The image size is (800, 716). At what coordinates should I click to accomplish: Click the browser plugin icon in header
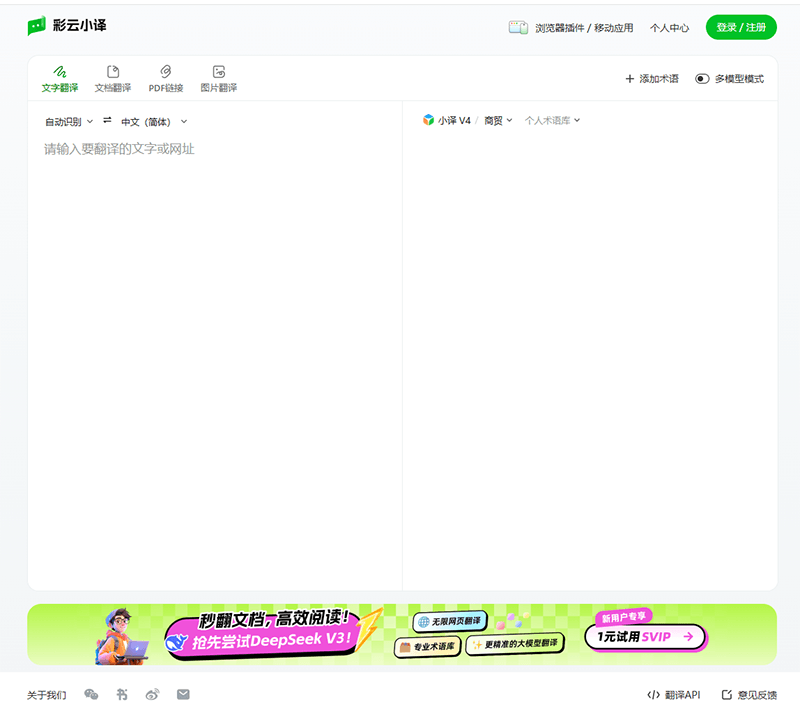(x=517, y=28)
